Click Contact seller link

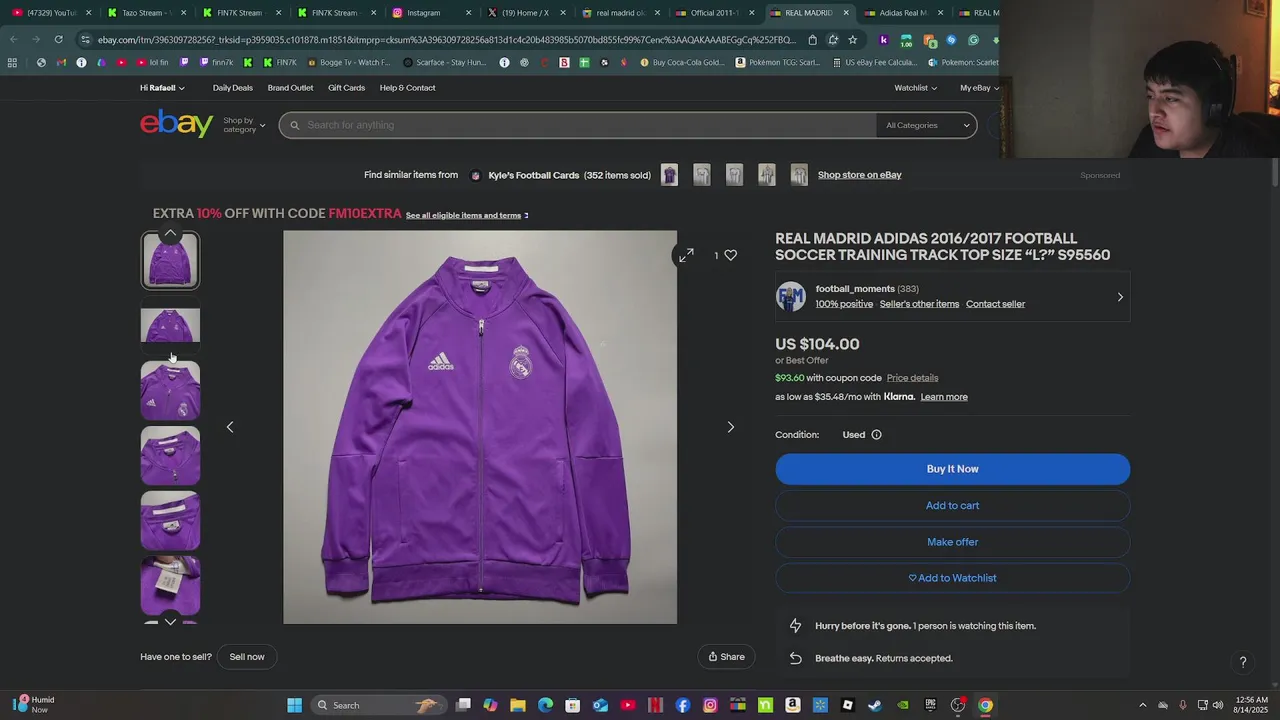[x=995, y=304]
